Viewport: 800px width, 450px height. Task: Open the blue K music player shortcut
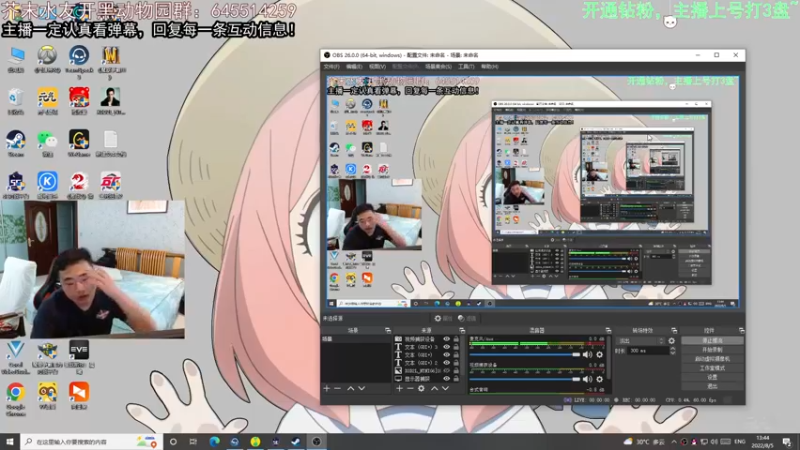pyautogui.click(x=47, y=185)
